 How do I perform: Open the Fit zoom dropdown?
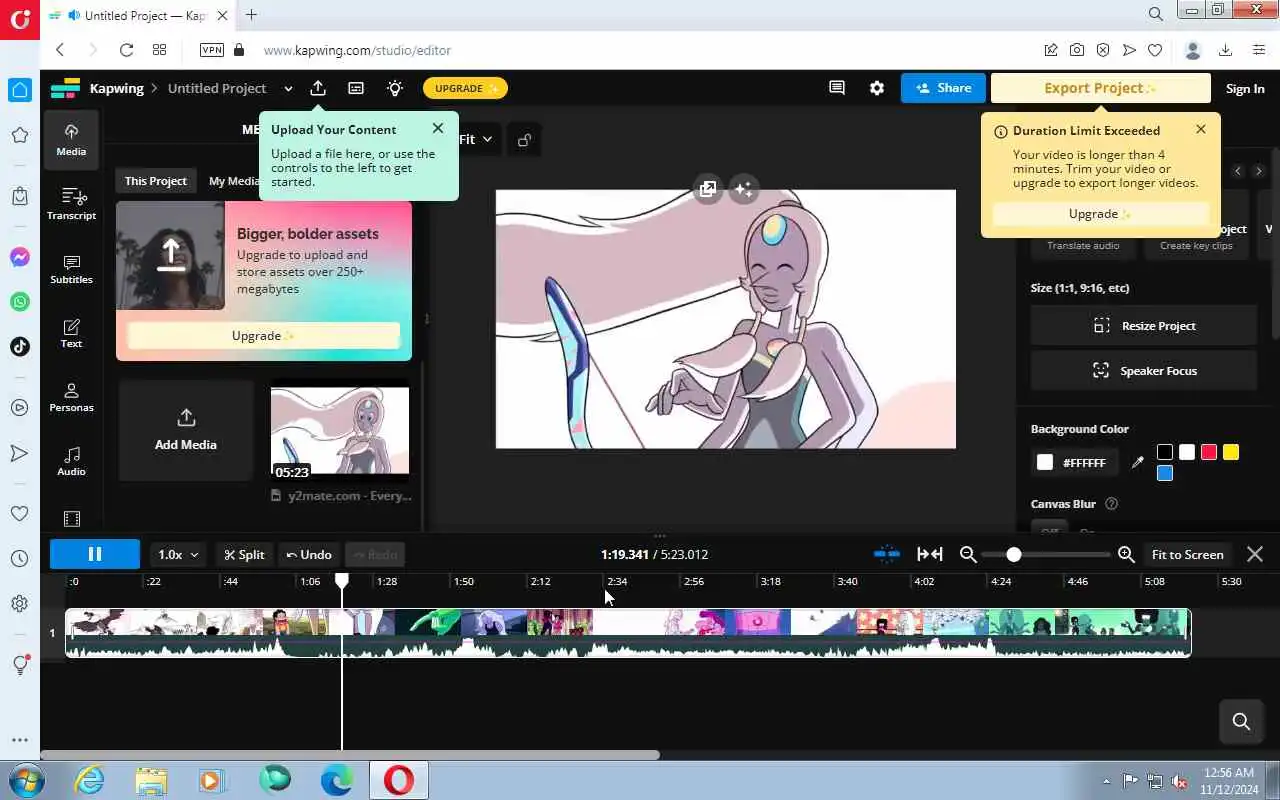(x=476, y=139)
